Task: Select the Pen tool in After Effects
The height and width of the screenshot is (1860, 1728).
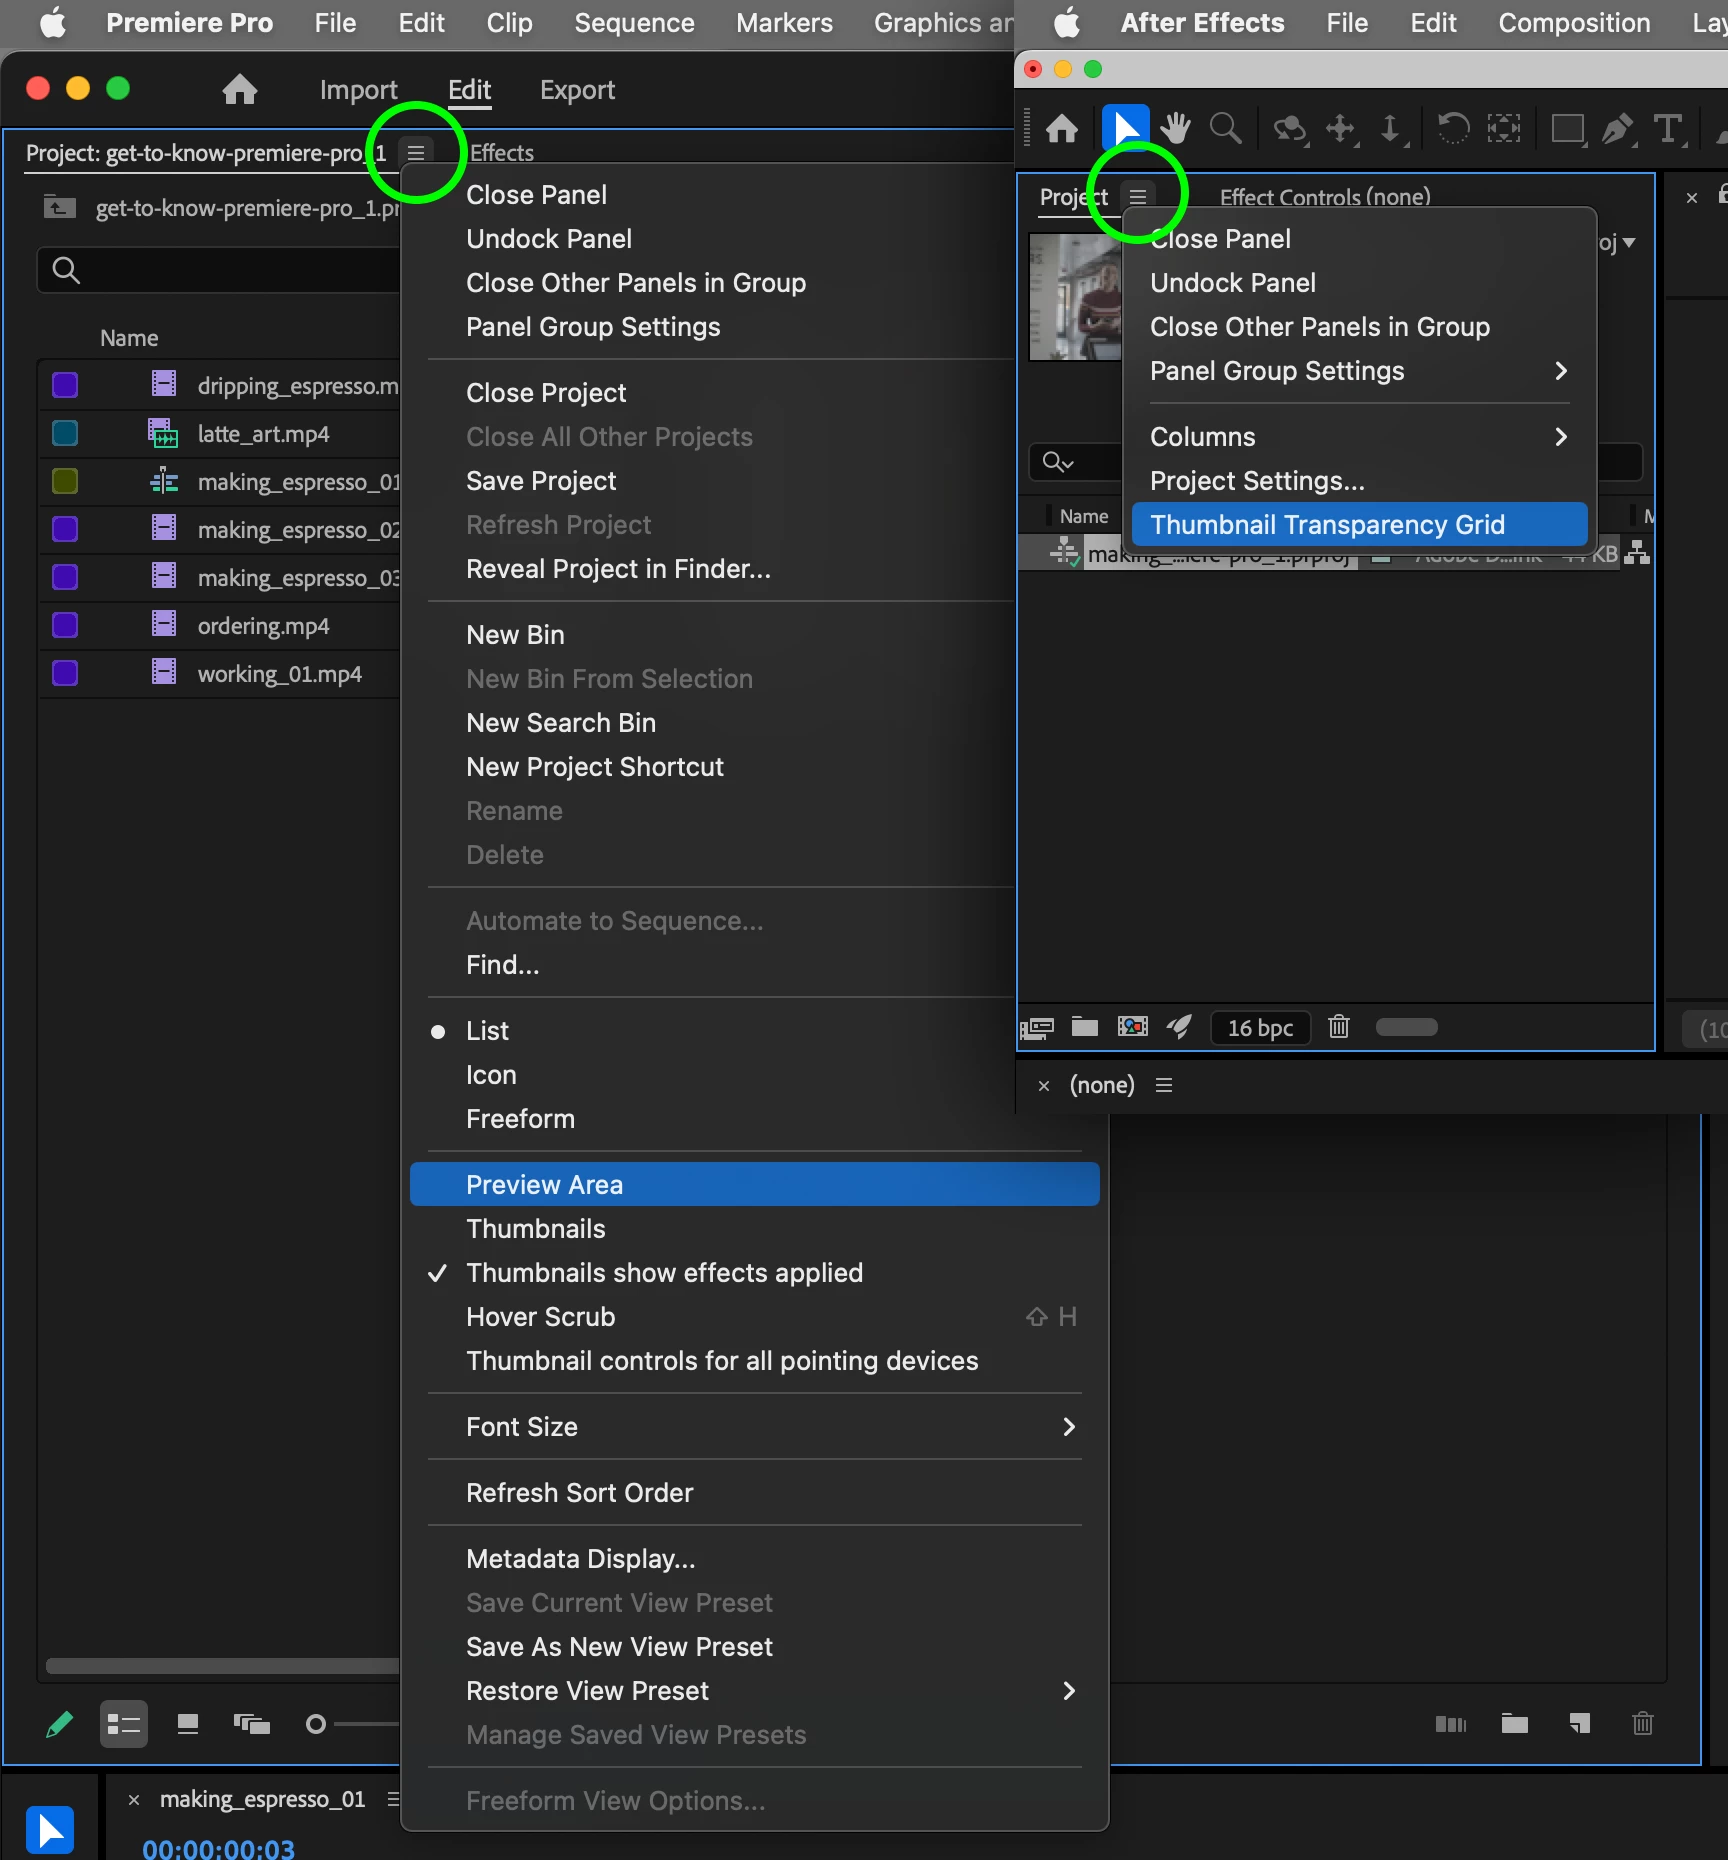Action: (1618, 129)
